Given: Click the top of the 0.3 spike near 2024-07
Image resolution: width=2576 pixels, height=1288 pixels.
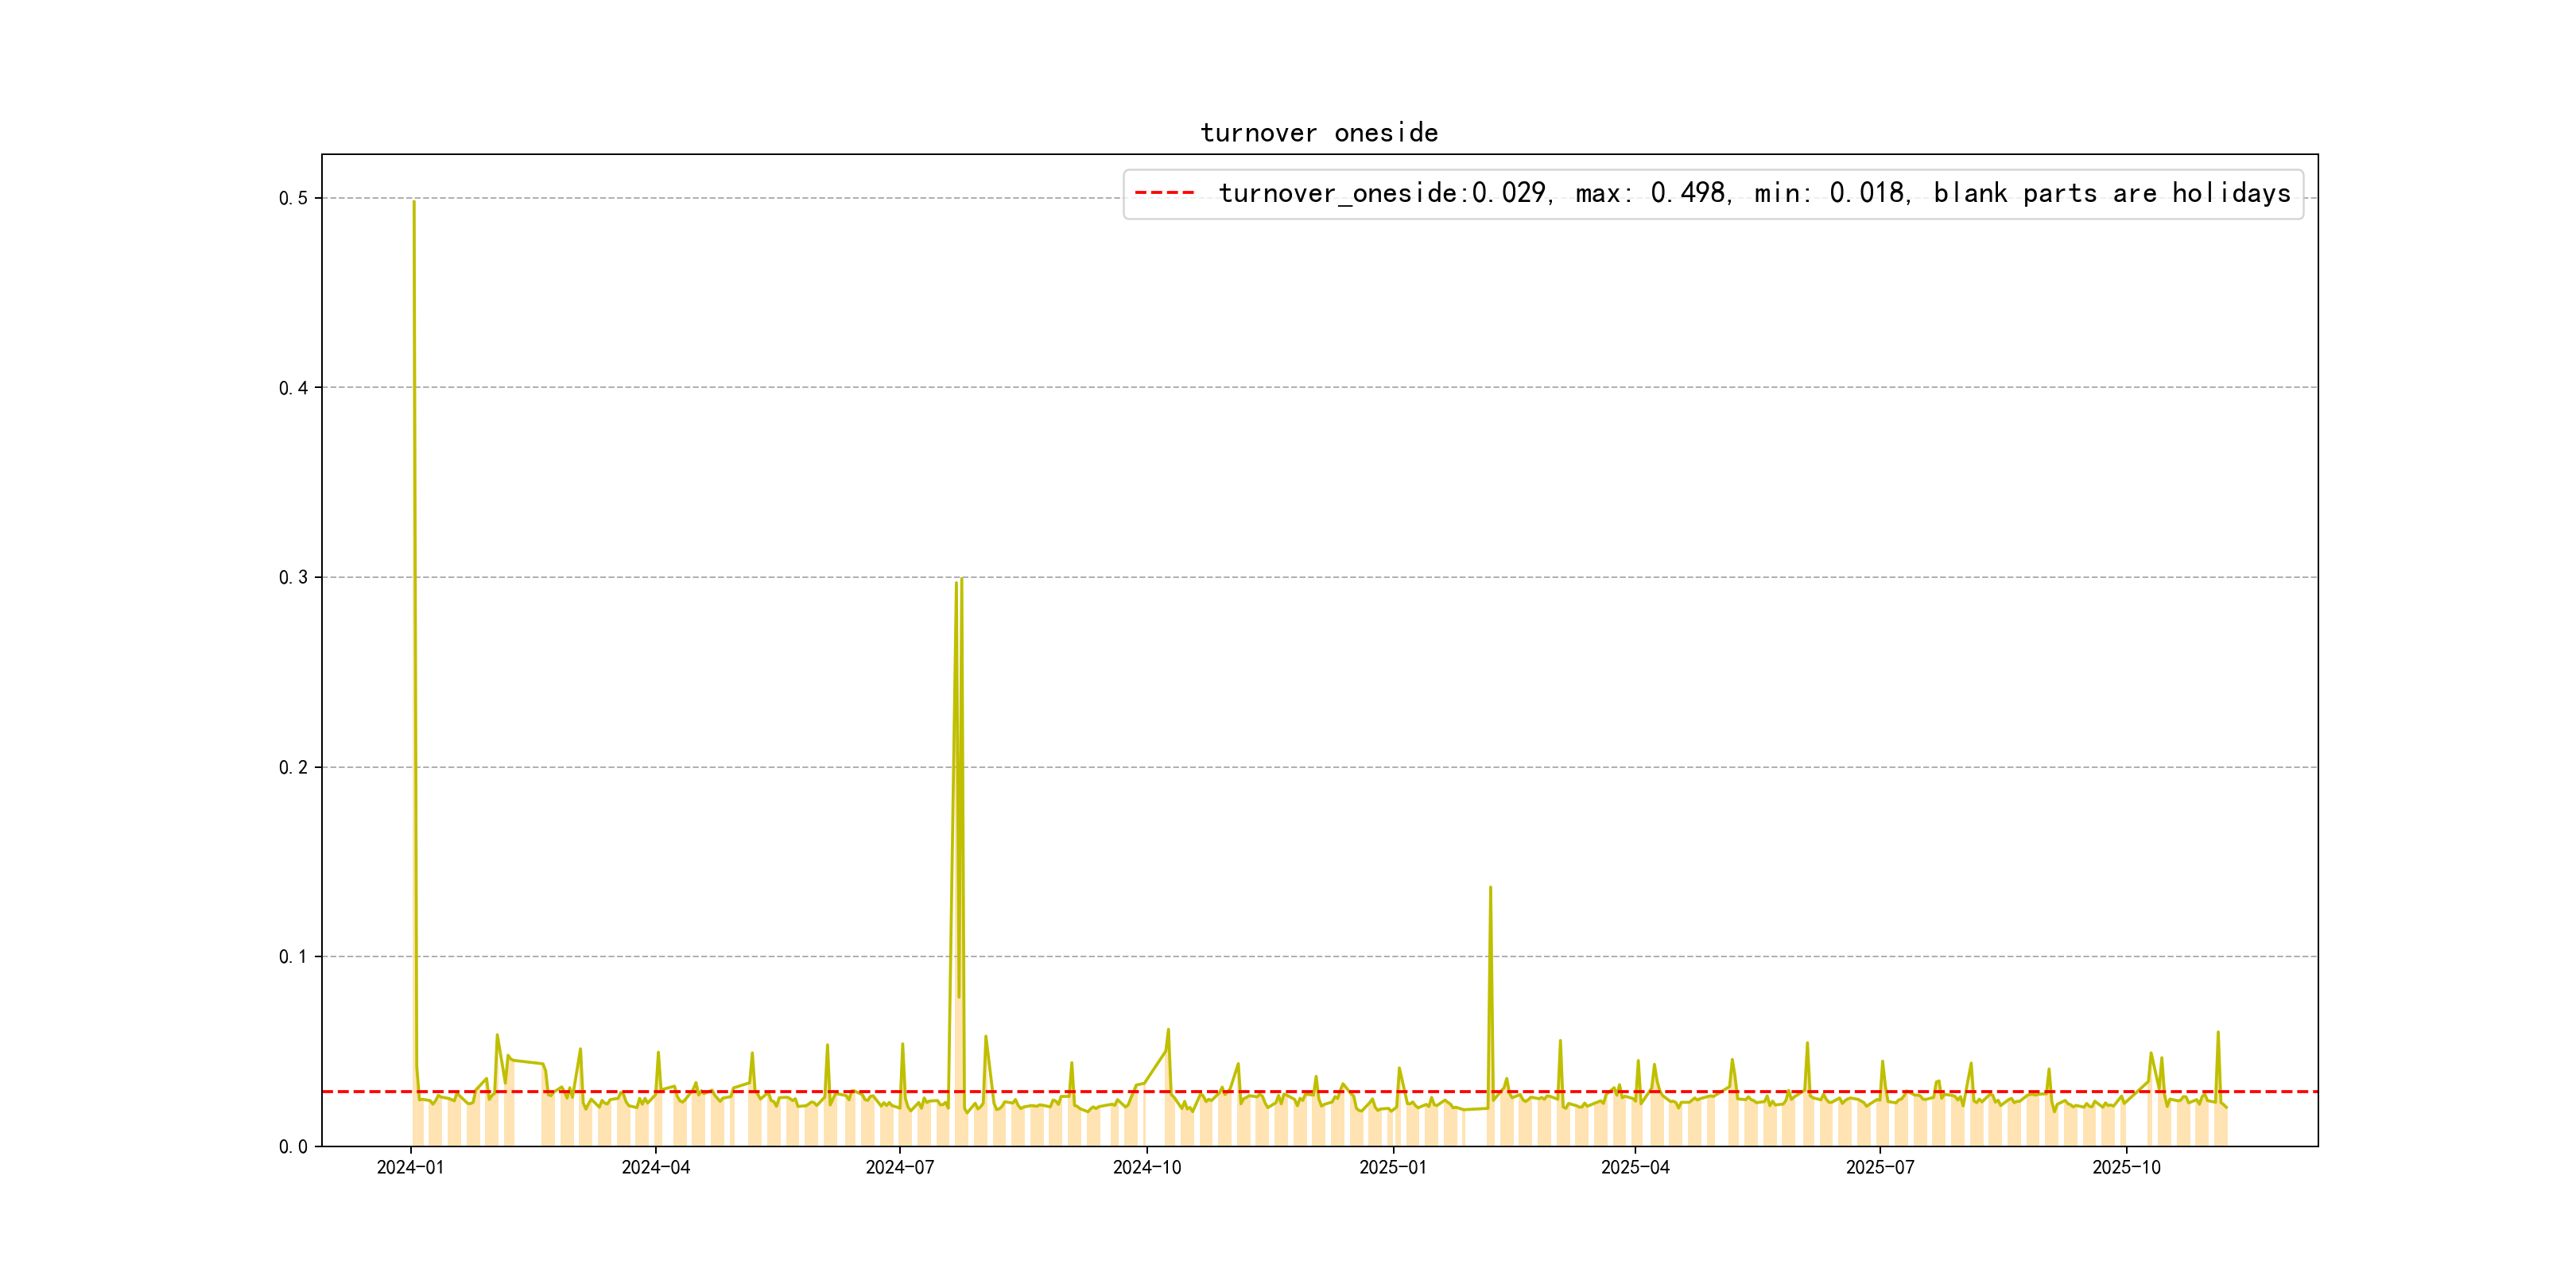Looking at the screenshot, I should [x=961, y=579].
